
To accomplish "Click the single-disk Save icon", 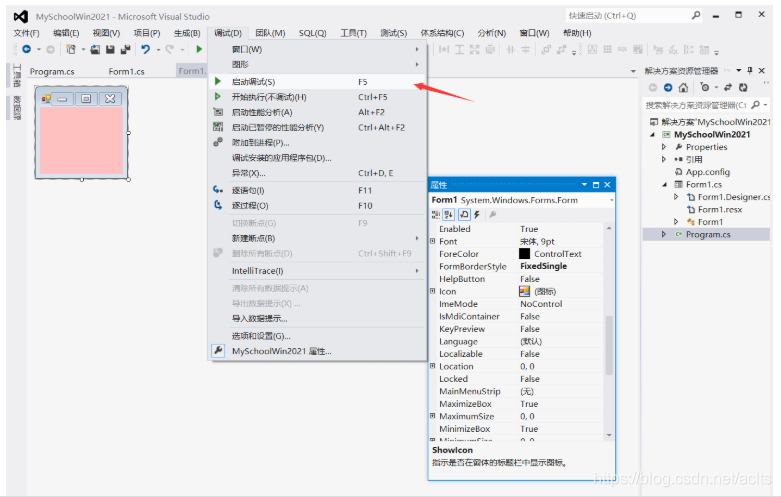I will coord(110,49).
